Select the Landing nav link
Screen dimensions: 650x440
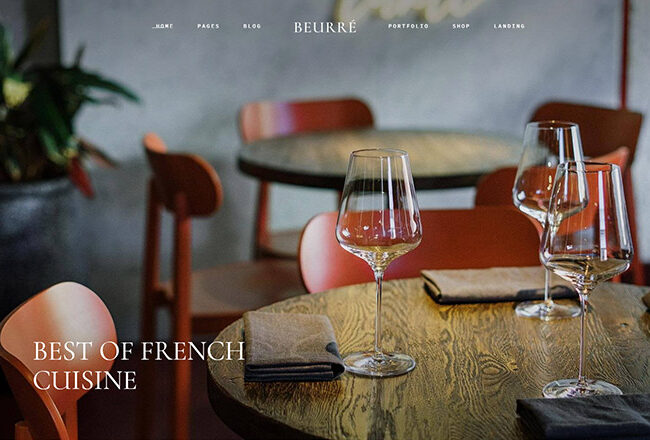click(x=509, y=26)
